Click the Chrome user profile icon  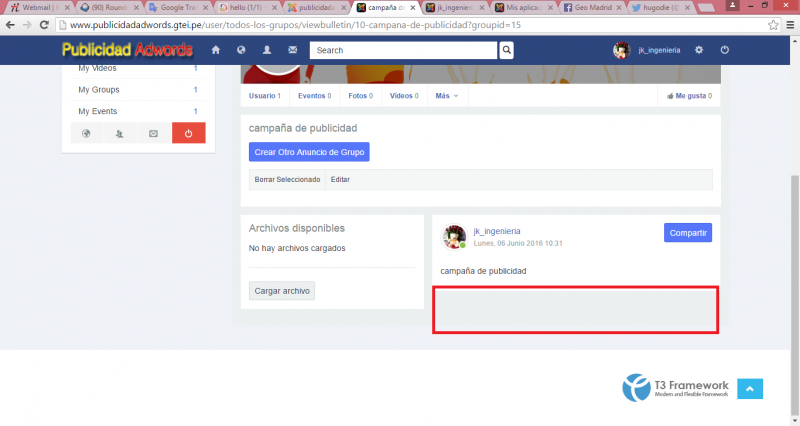pyautogui.click(x=732, y=5)
